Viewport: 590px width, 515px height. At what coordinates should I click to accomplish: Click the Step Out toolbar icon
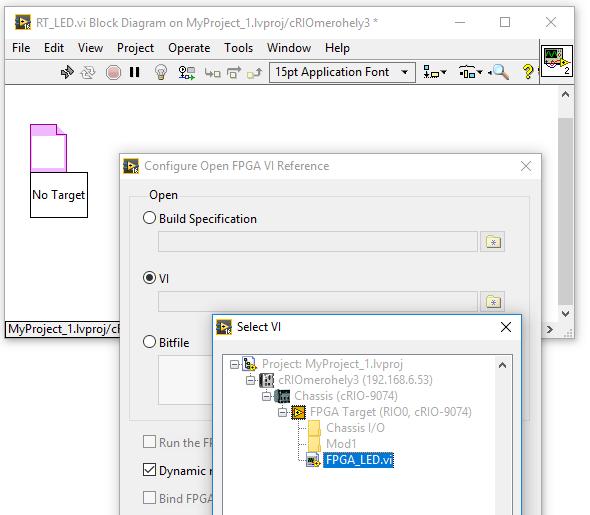254,73
